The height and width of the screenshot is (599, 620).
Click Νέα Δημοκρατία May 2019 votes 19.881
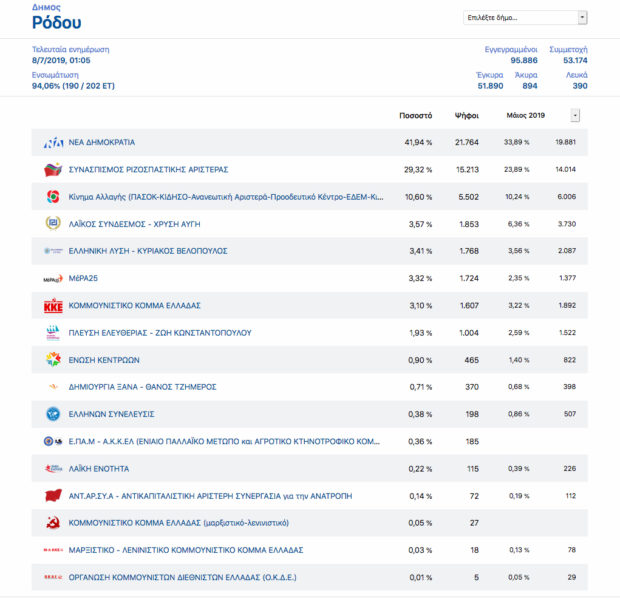(565, 142)
